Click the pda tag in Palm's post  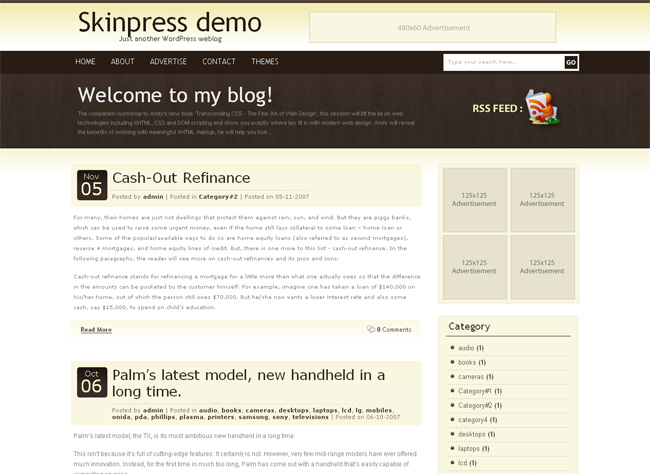(141, 417)
